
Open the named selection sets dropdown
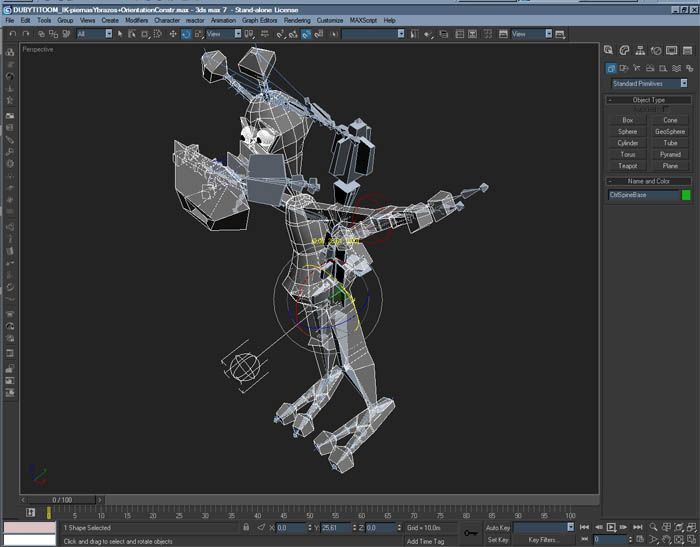tap(373, 33)
